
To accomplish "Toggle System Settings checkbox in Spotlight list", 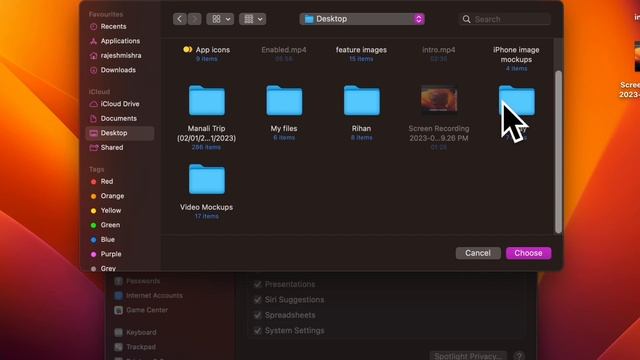I will (x=257, y=331).
